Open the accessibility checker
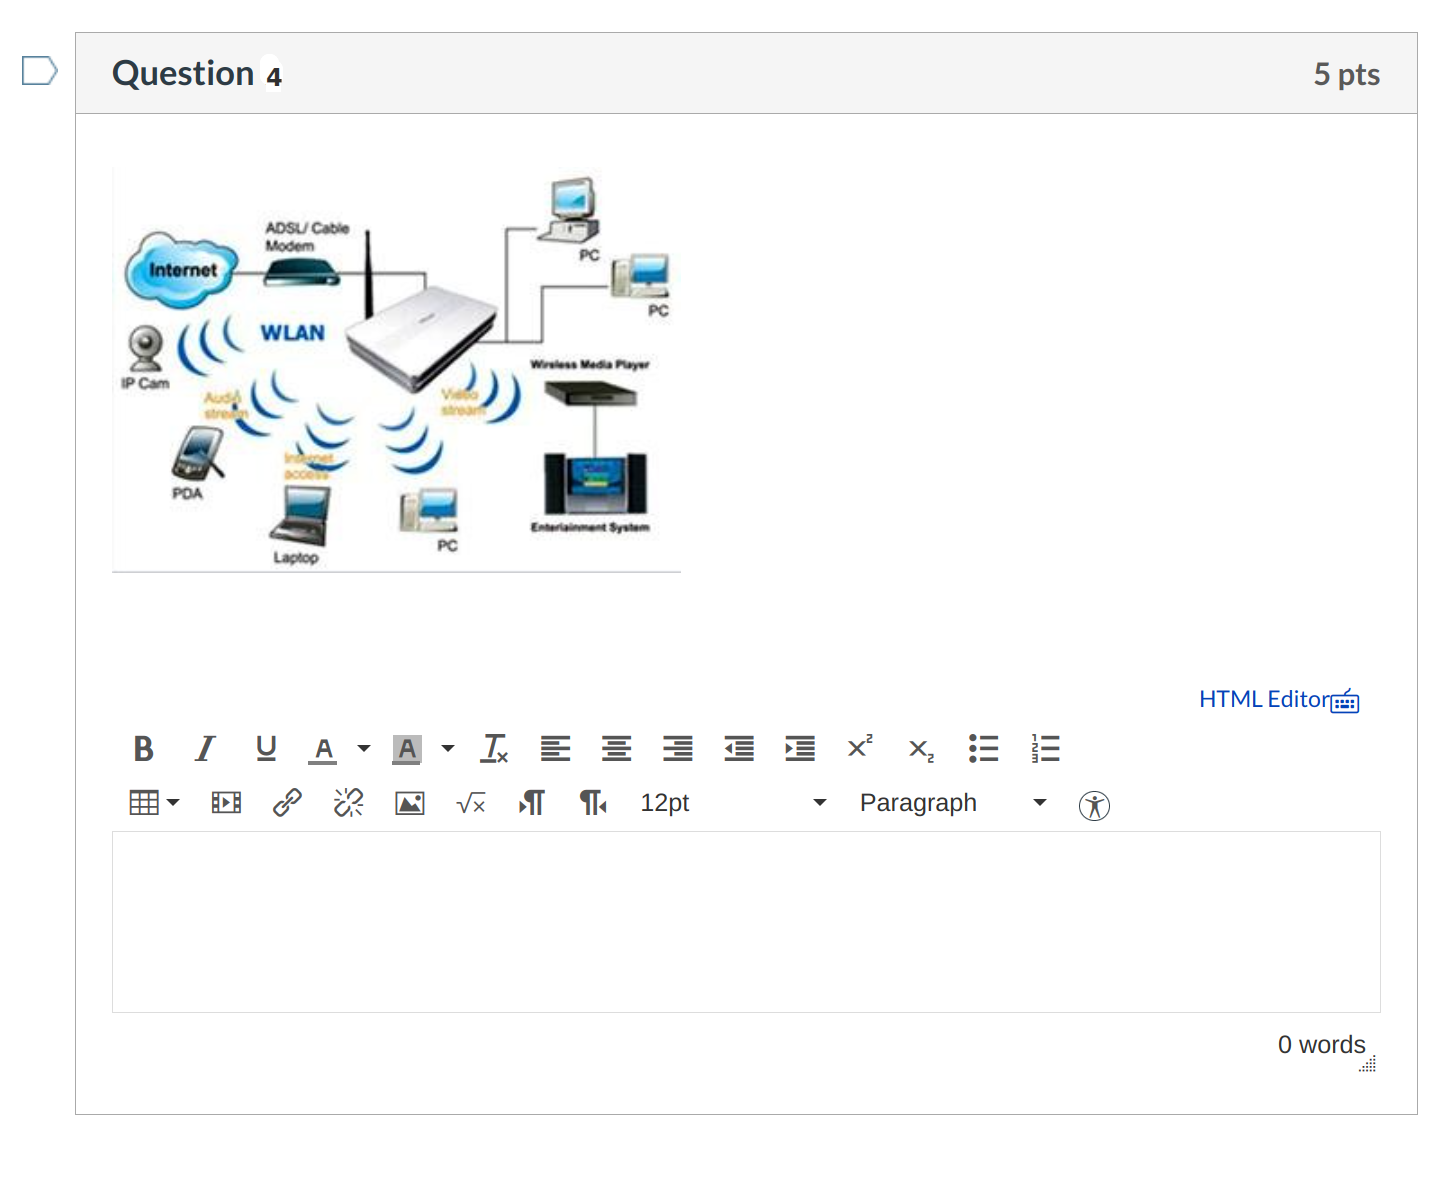The width and height of the screenshot is (1448, 1202). click(1094, 805)
